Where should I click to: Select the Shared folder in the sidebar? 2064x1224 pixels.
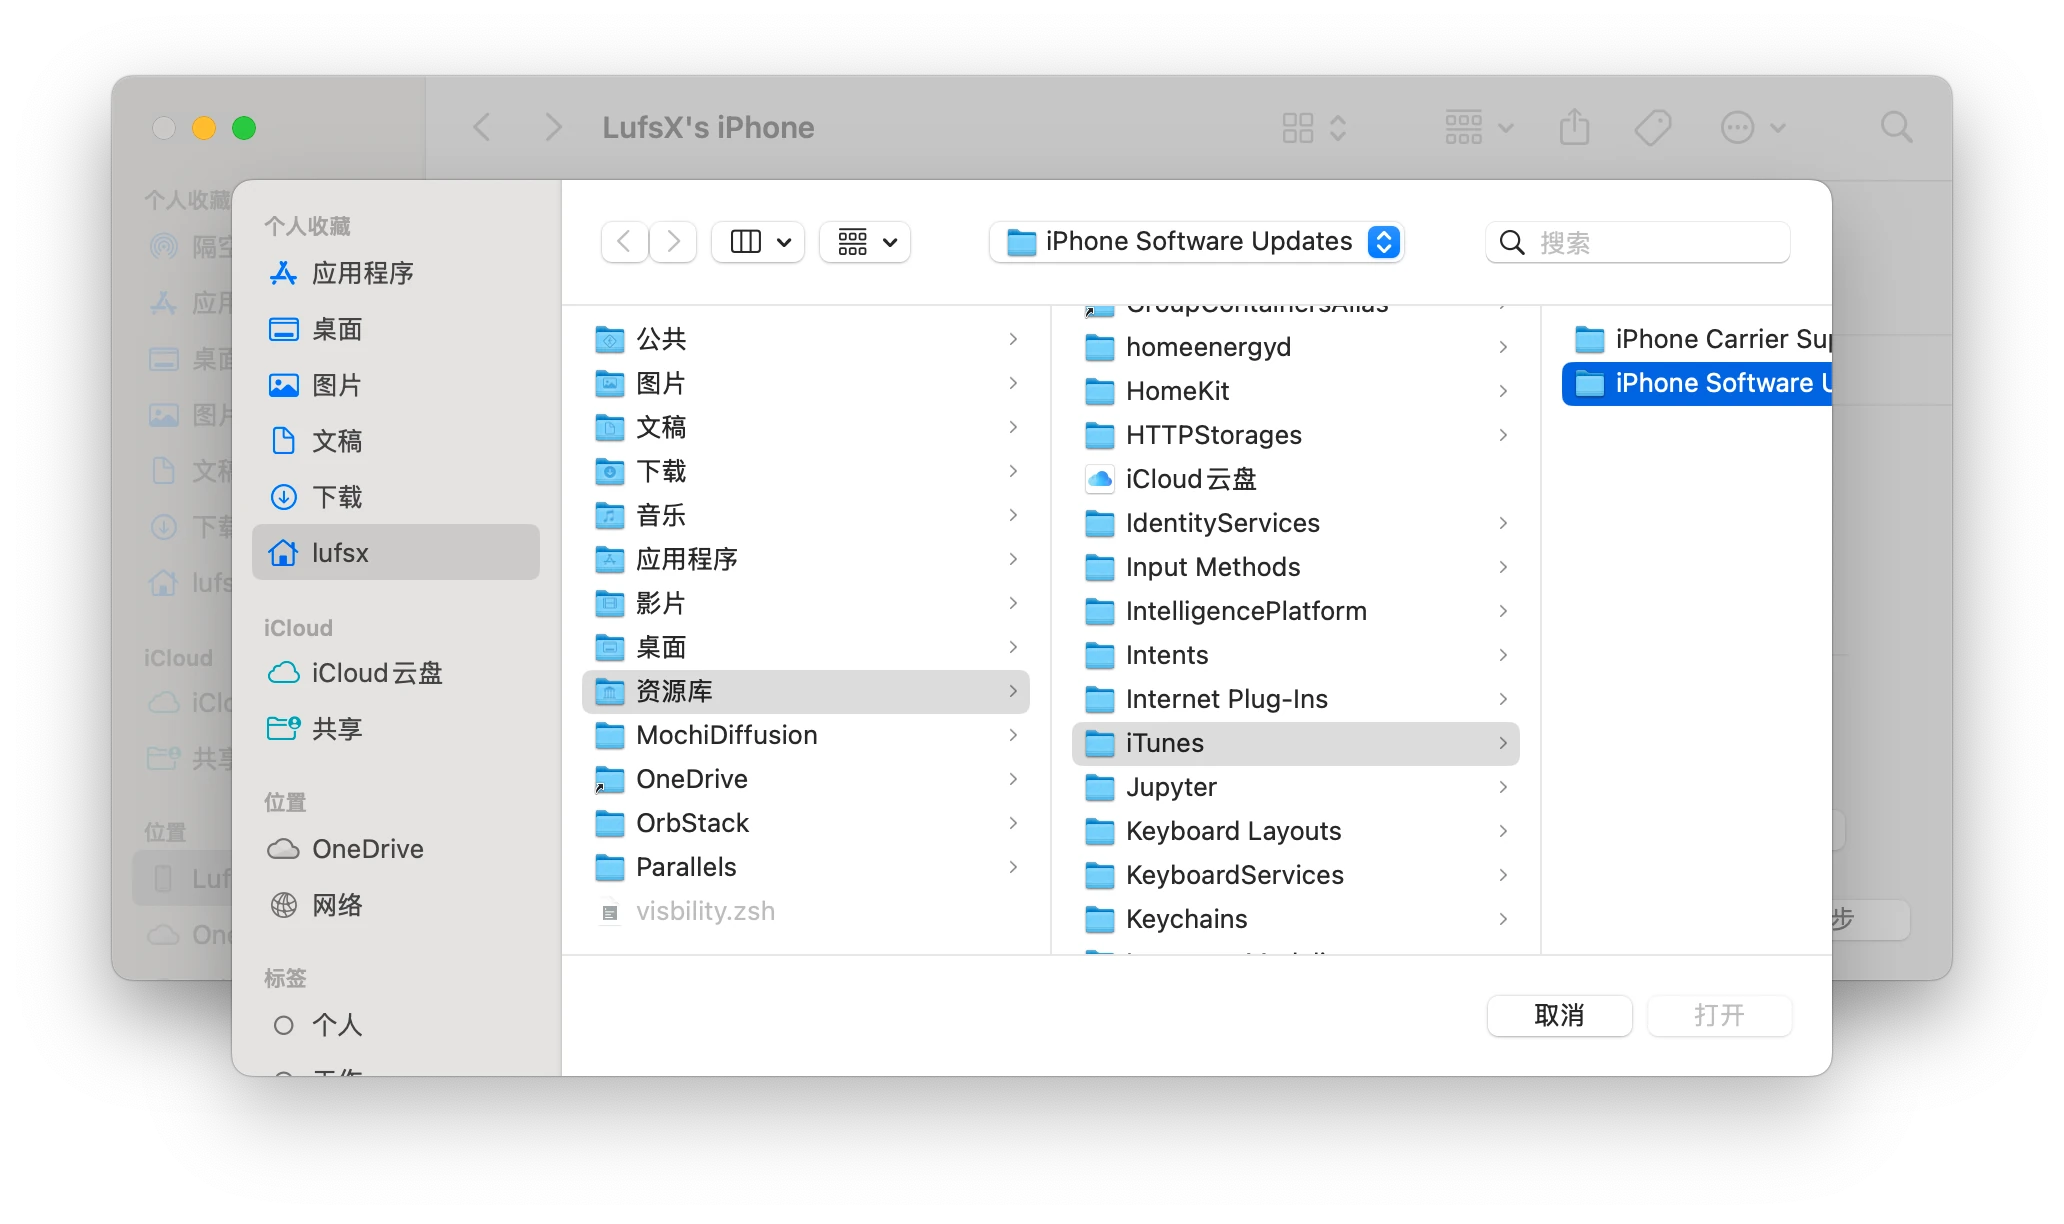336,729
